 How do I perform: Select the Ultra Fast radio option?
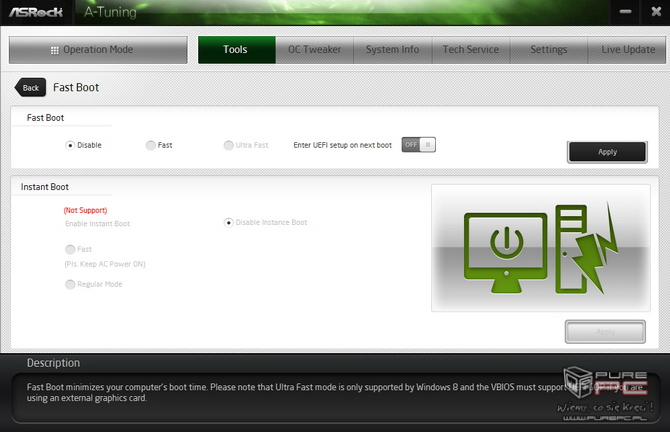[x=229, y=145]
